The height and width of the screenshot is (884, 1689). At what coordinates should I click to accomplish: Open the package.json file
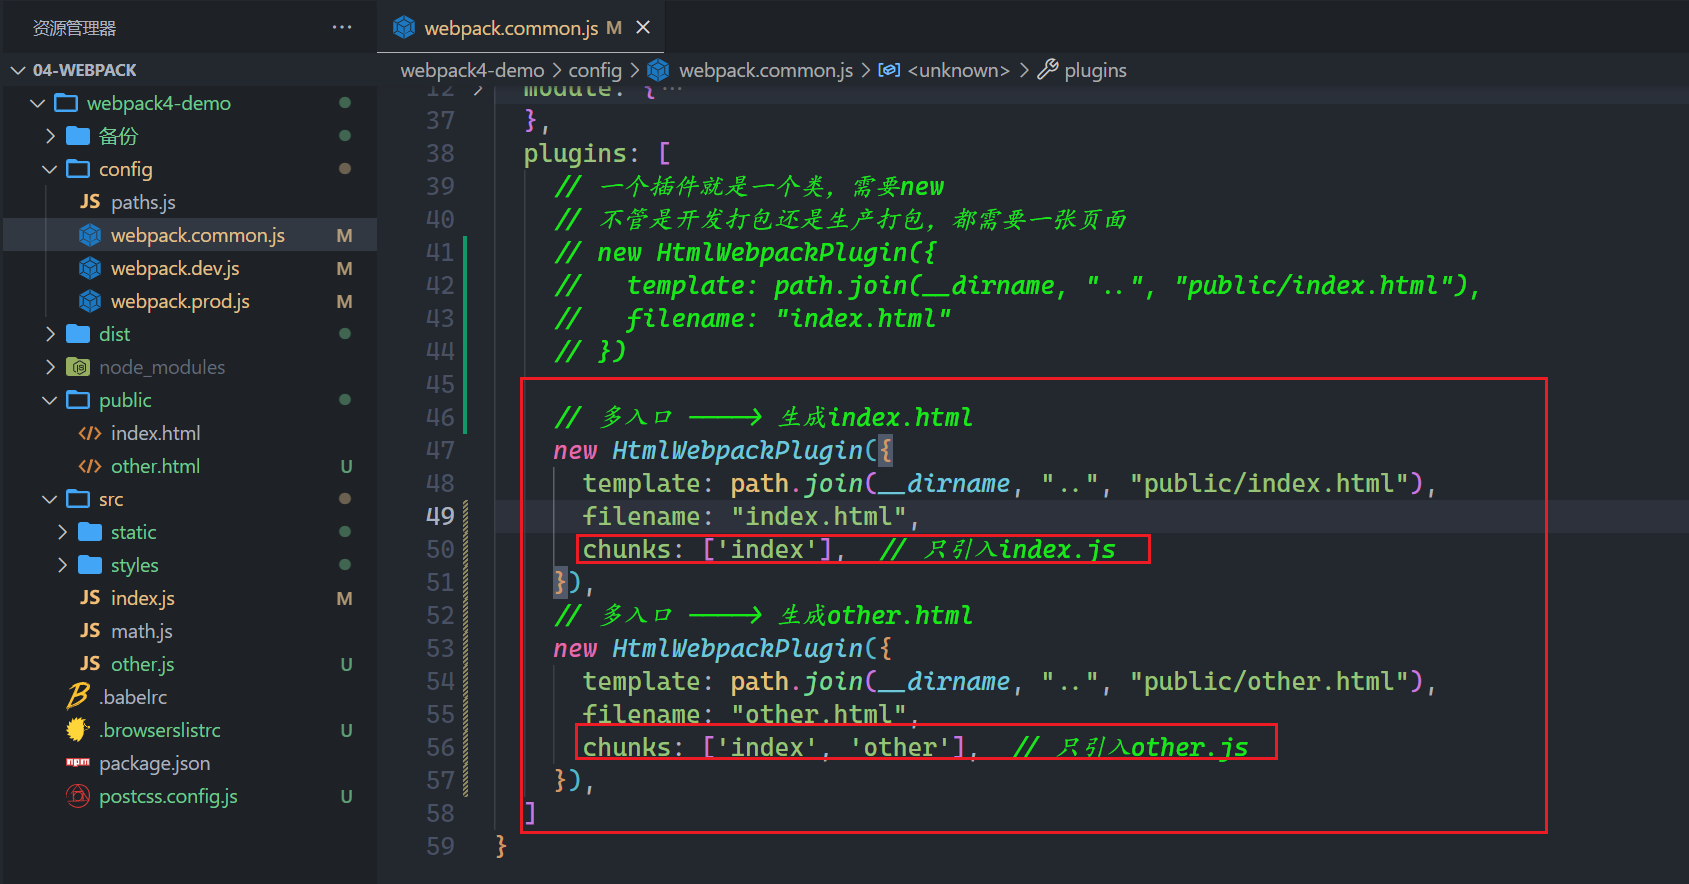pyautogui.click(x=155, y=763)
